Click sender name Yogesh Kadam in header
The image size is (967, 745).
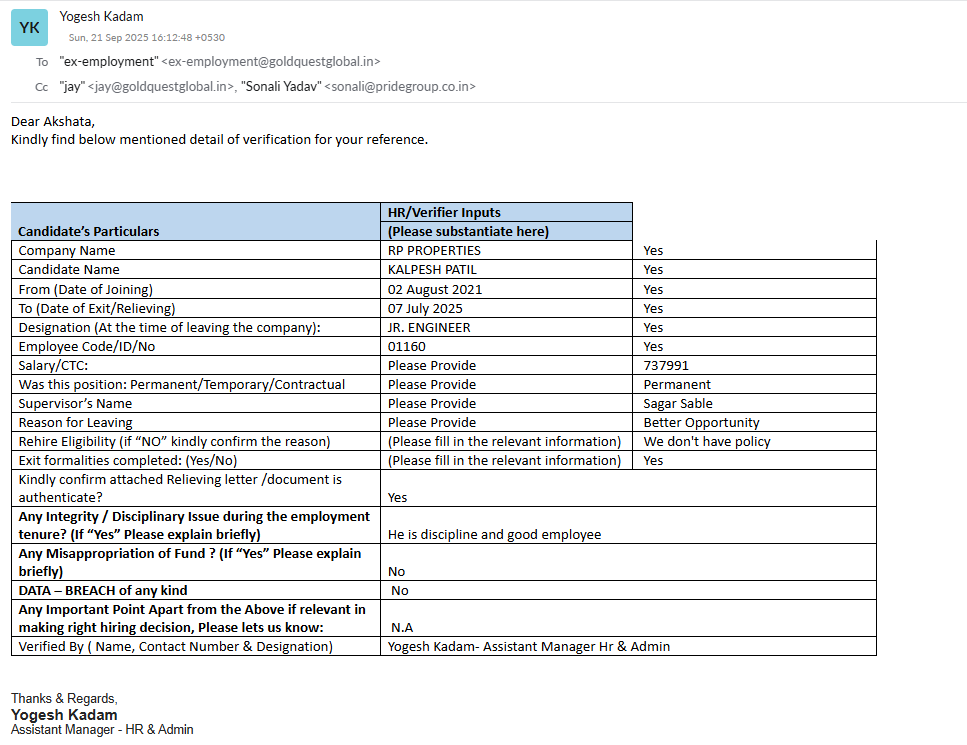[101, 17]
